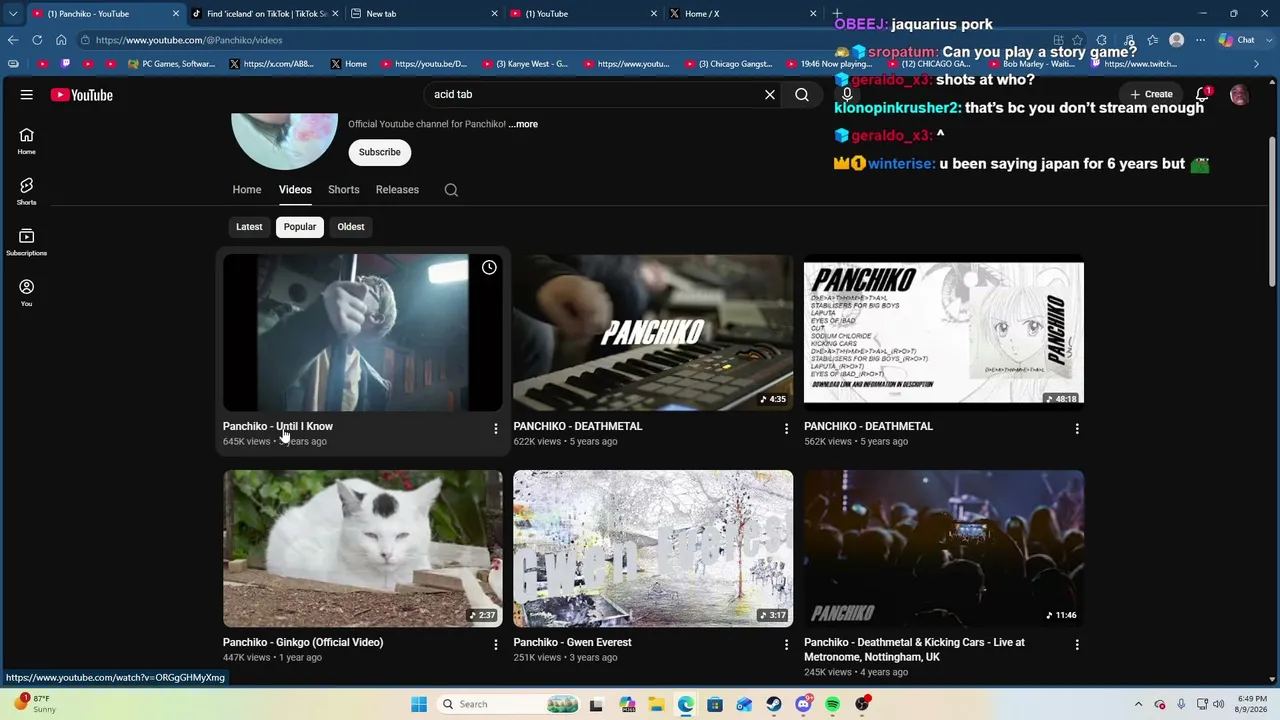Start voice search with the microphone

click(847, 95)
